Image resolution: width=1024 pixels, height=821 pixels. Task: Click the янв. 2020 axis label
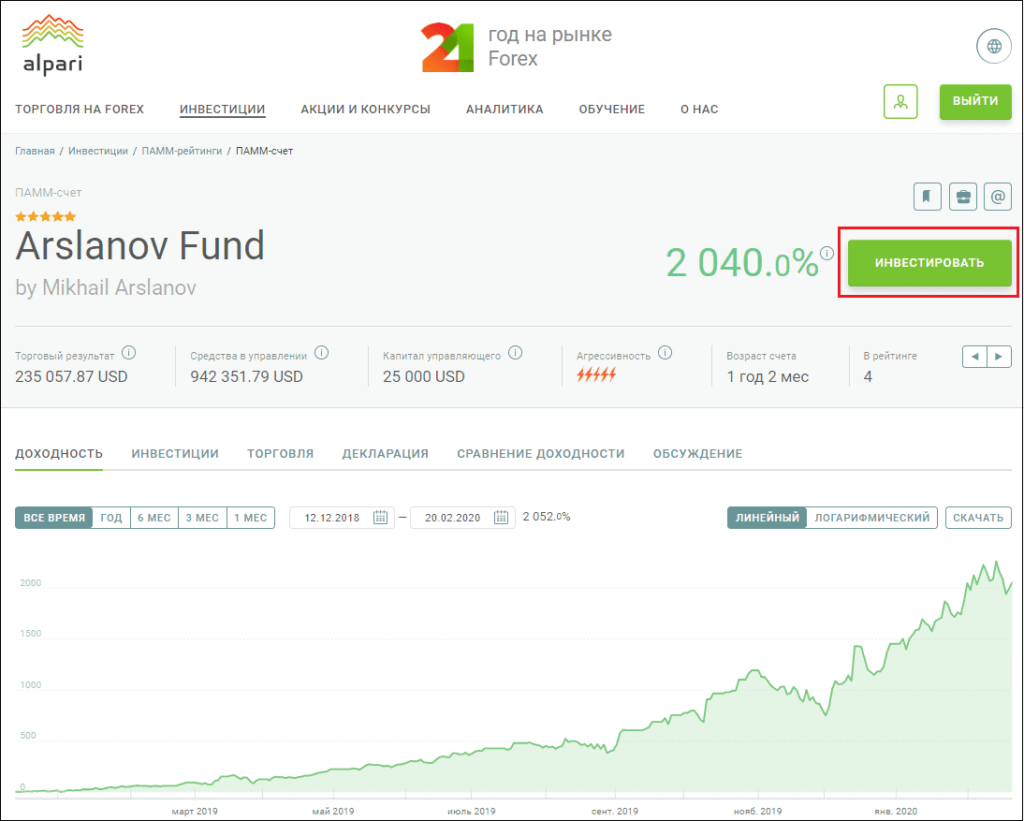[x=896, y=811]
